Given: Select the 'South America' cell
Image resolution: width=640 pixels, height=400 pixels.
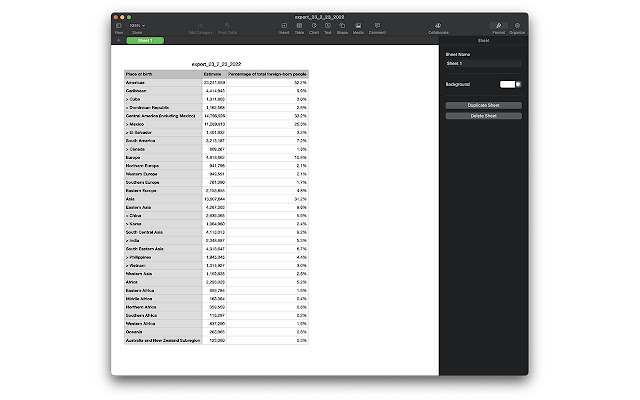Looking at the screenshot, I should pos(163,141).
